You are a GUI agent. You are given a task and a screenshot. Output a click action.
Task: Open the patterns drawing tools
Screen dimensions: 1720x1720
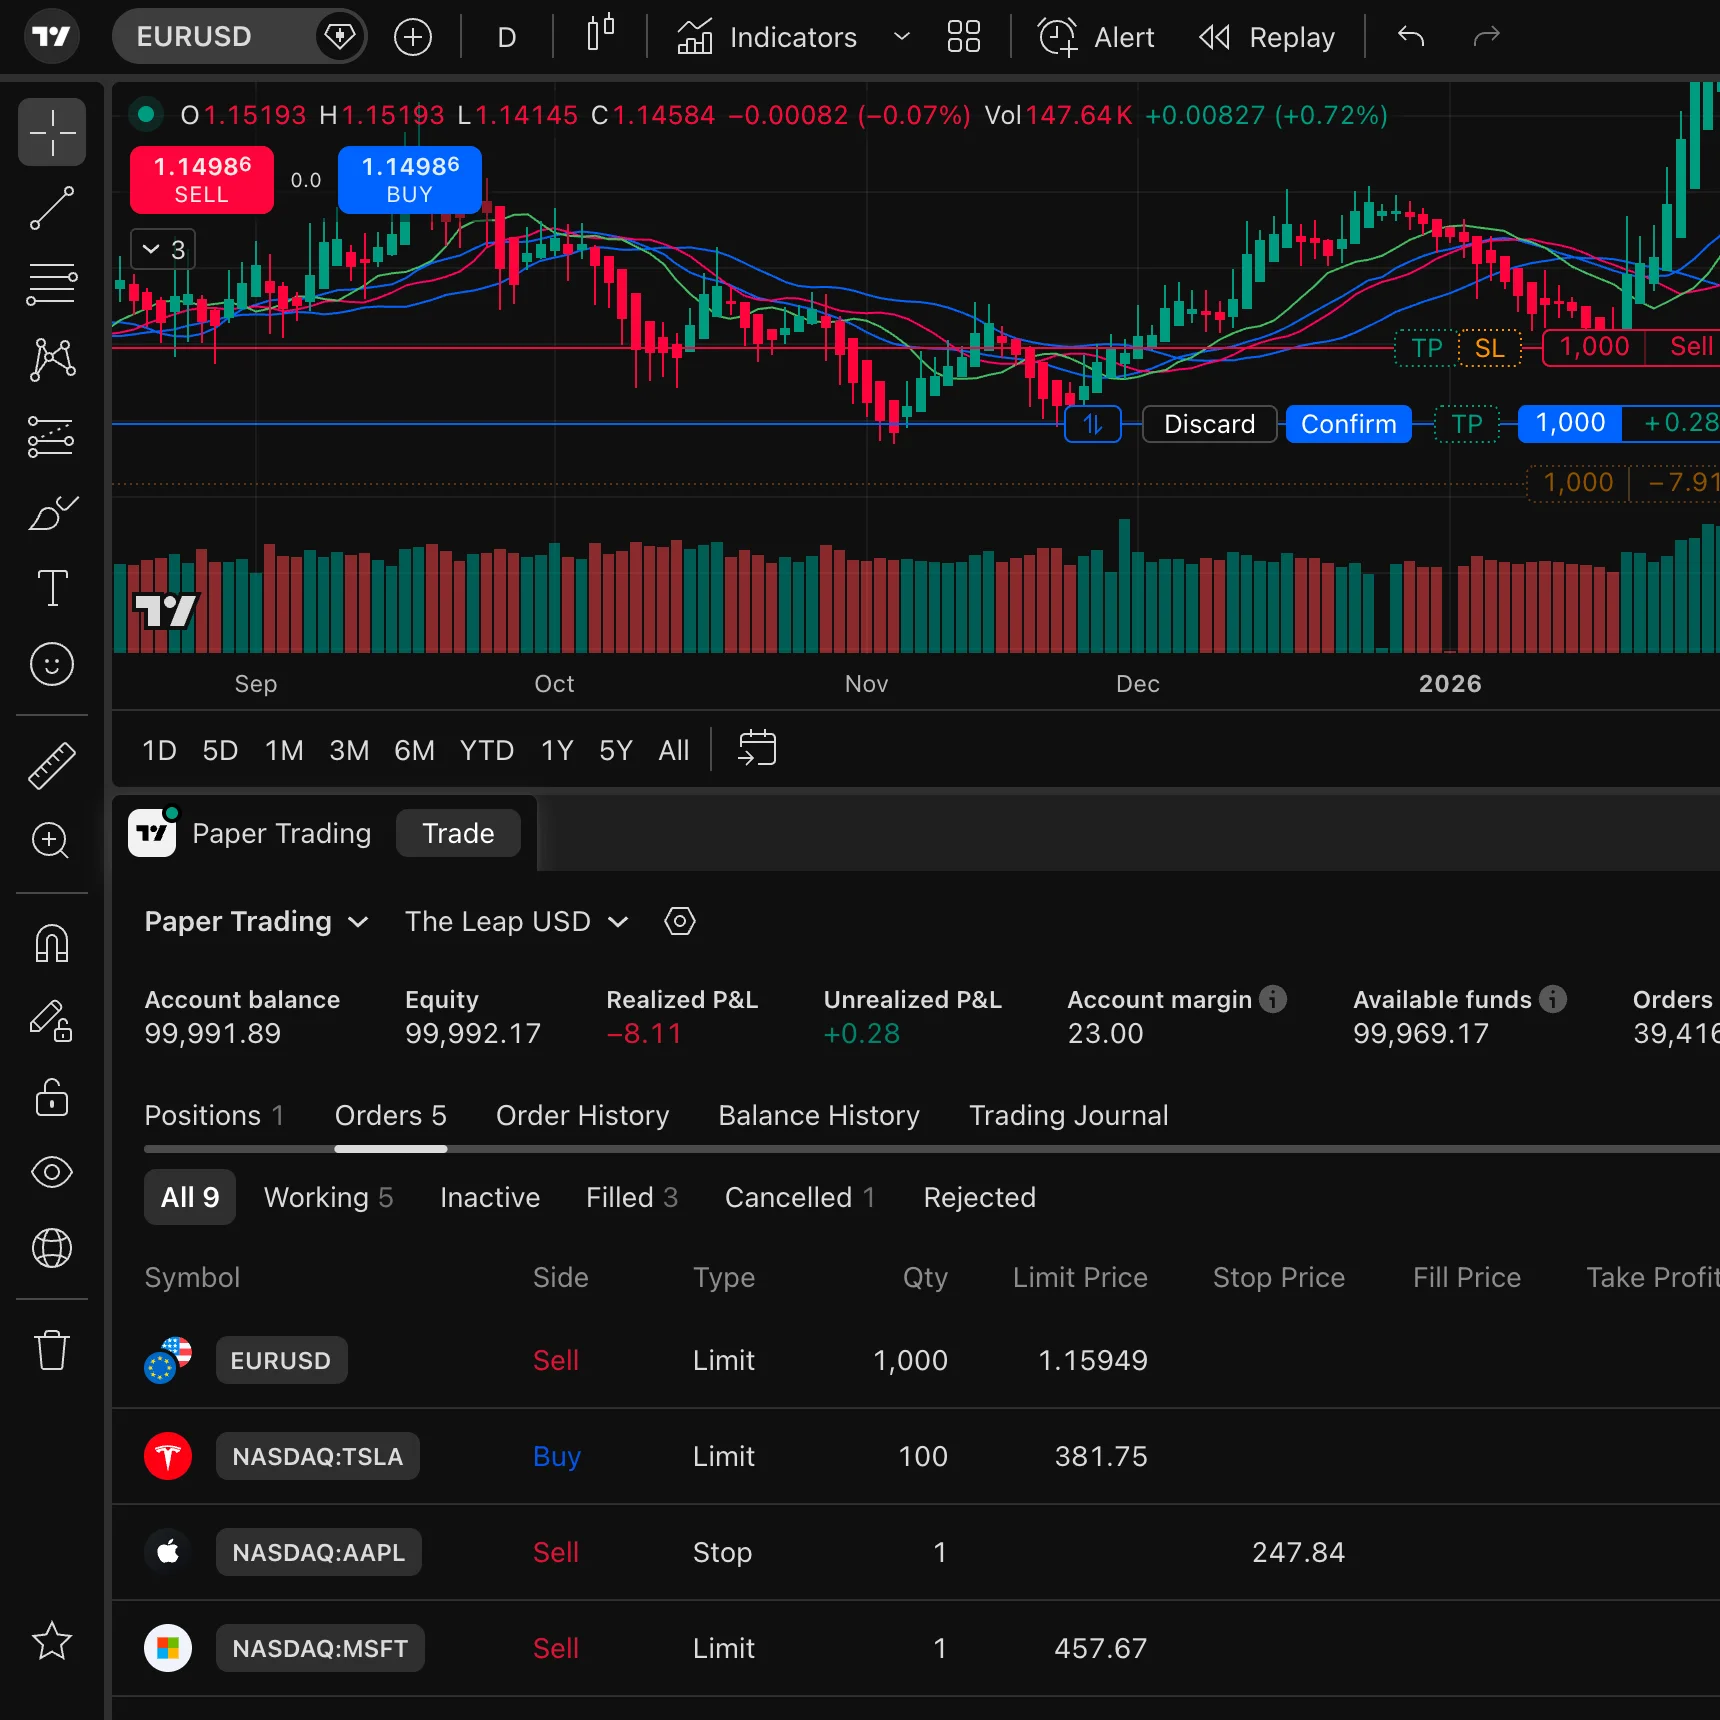[x=52, y=360]
